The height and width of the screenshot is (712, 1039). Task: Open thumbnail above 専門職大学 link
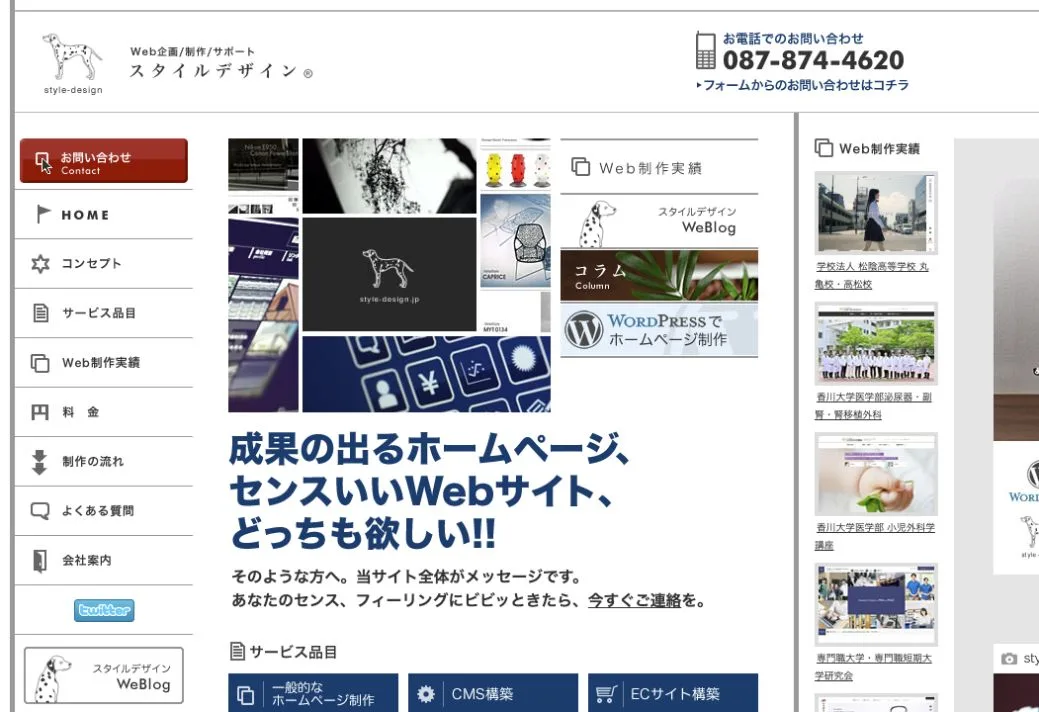(876, 605)
